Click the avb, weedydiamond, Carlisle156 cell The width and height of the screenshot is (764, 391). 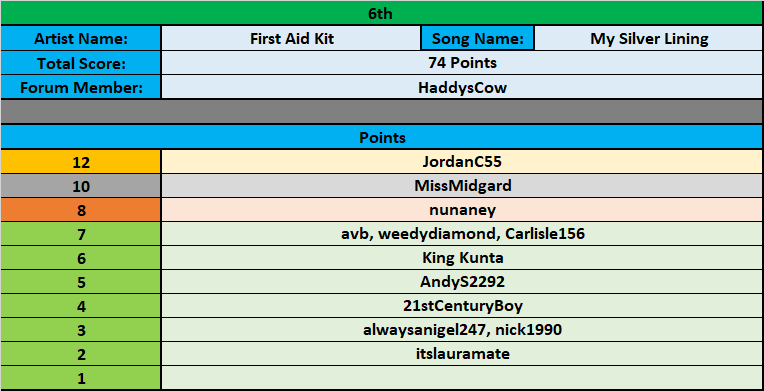click(x=462, y=234)
